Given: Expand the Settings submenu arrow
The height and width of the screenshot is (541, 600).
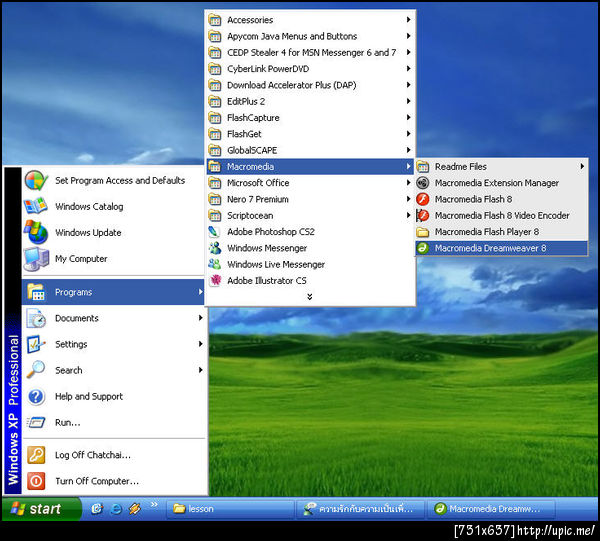Looking at the screenshot, I should (200, 344).
